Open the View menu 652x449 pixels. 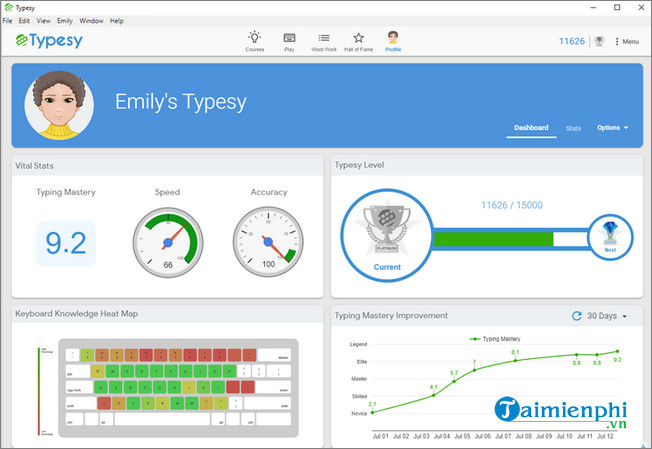click(x=43, y=20)
